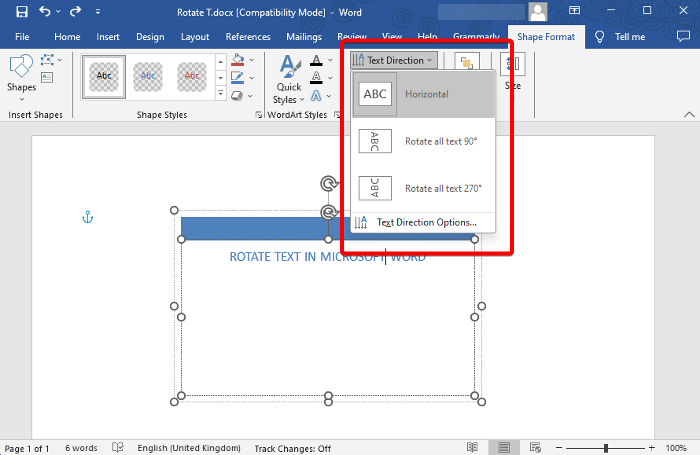Click the Arrange group icon

tap(467, 63)
